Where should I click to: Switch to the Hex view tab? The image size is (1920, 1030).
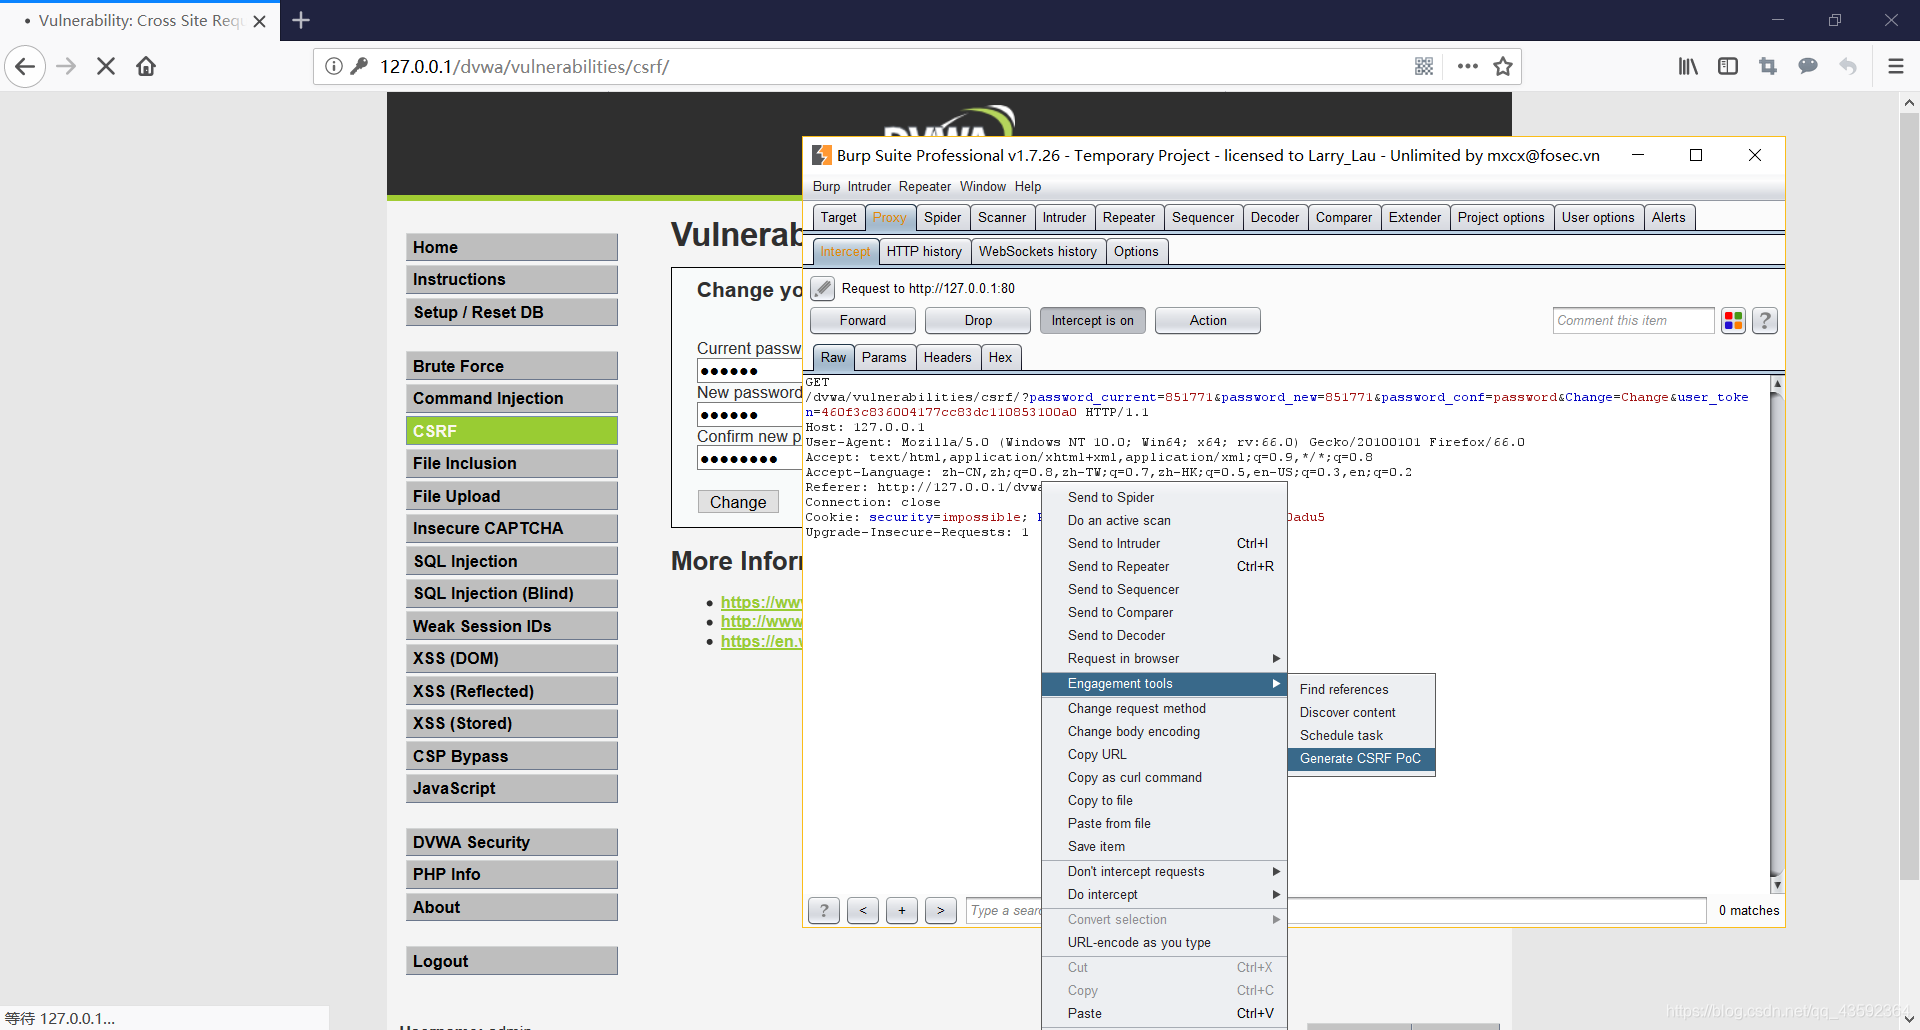click(x=1000, y=358)
